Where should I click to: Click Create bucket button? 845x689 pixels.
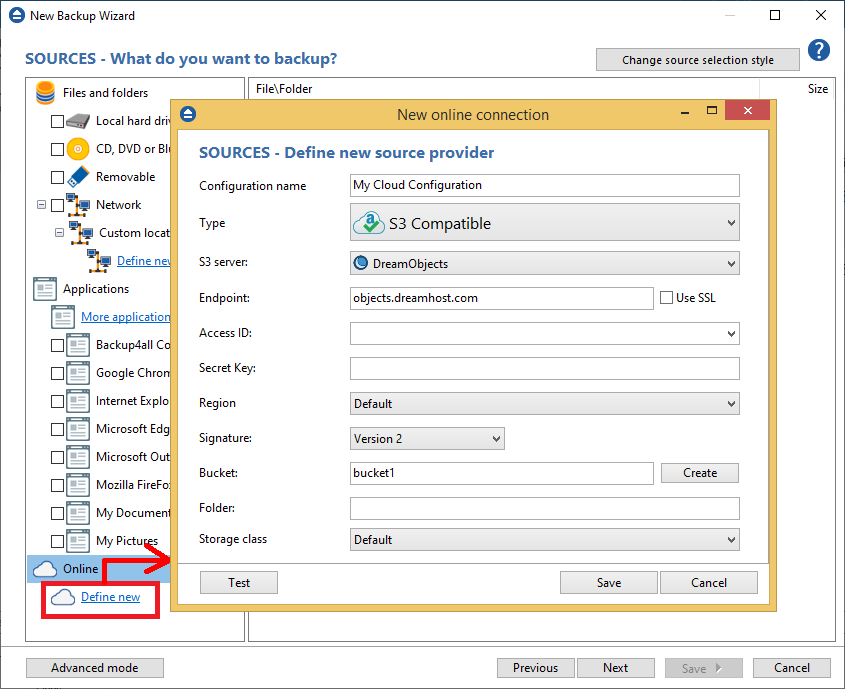[x=700, y=473]
